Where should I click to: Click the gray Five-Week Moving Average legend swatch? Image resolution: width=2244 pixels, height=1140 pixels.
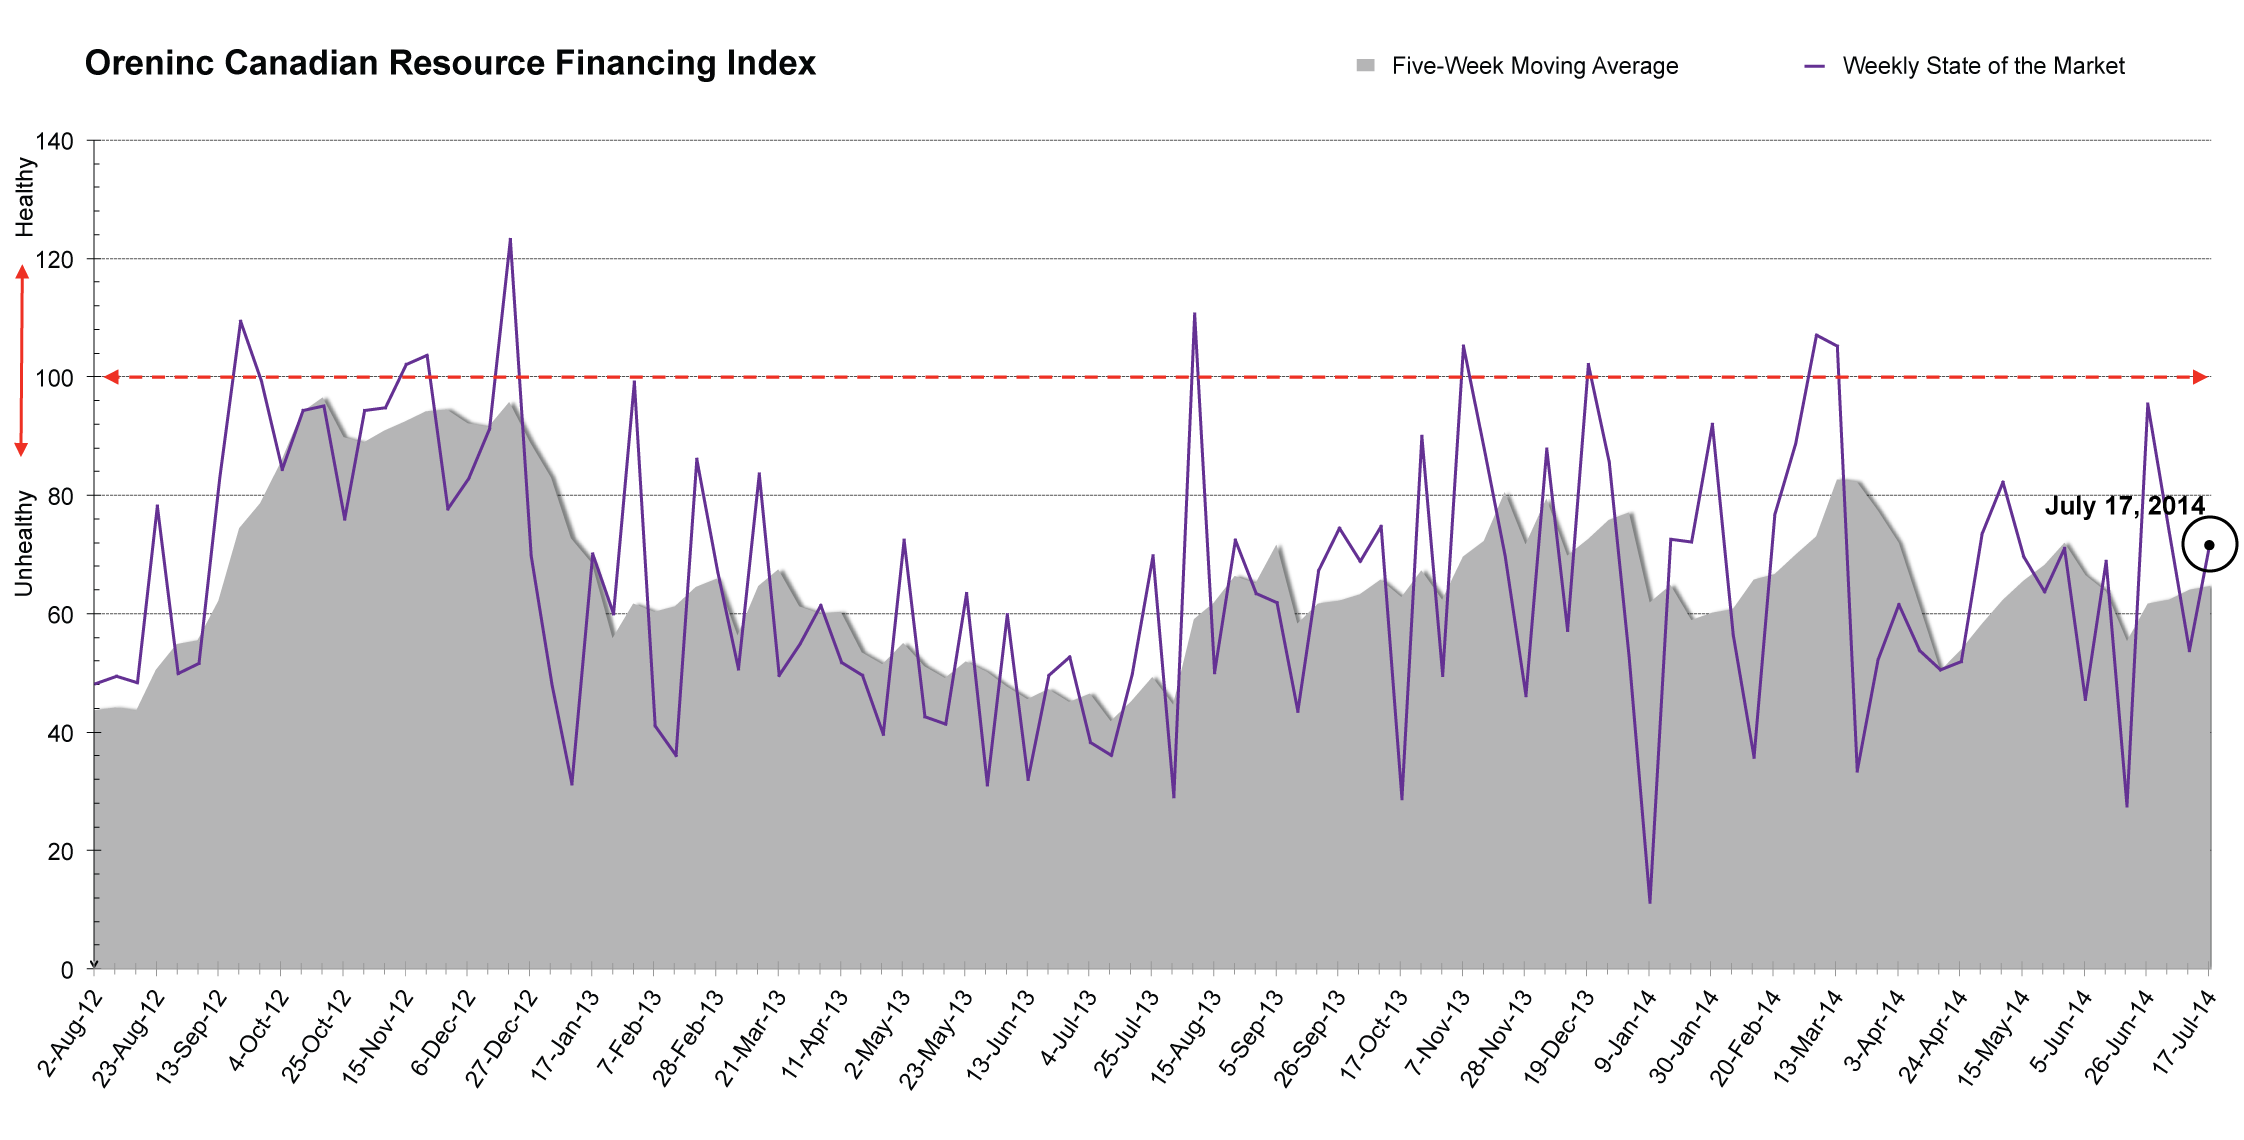(1365, 65)
